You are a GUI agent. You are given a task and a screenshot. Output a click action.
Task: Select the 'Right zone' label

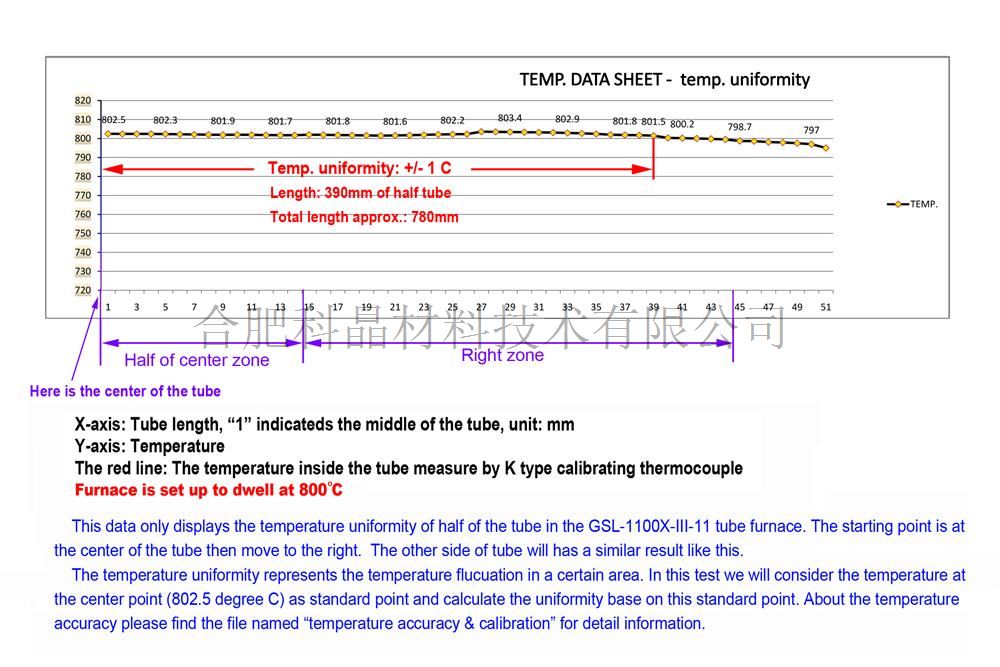(502, 355)
